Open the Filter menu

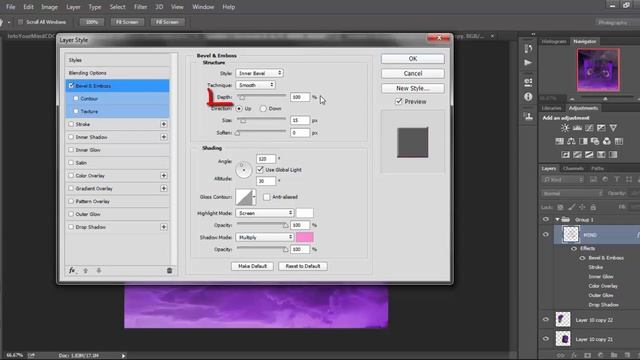click(x=140, y=7)
